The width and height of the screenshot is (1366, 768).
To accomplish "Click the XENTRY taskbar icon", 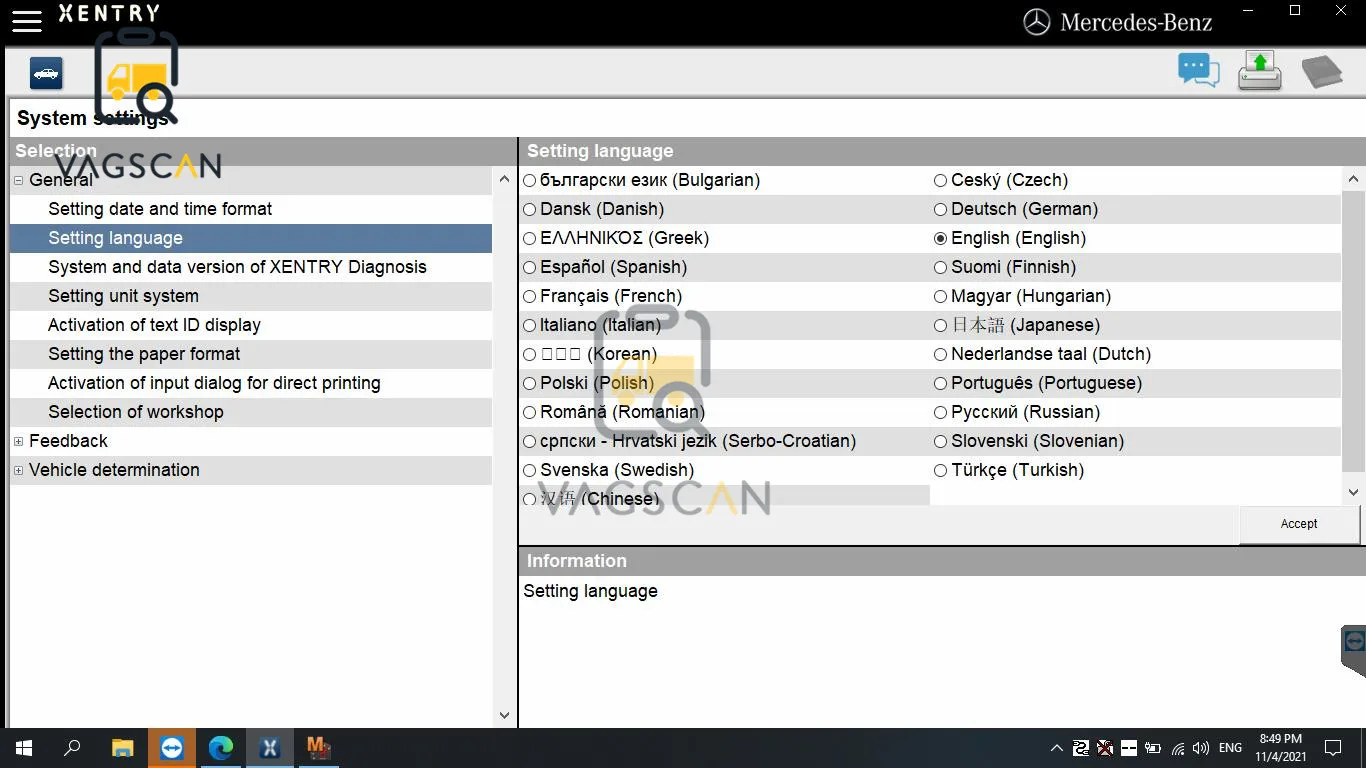I will 270,748.
